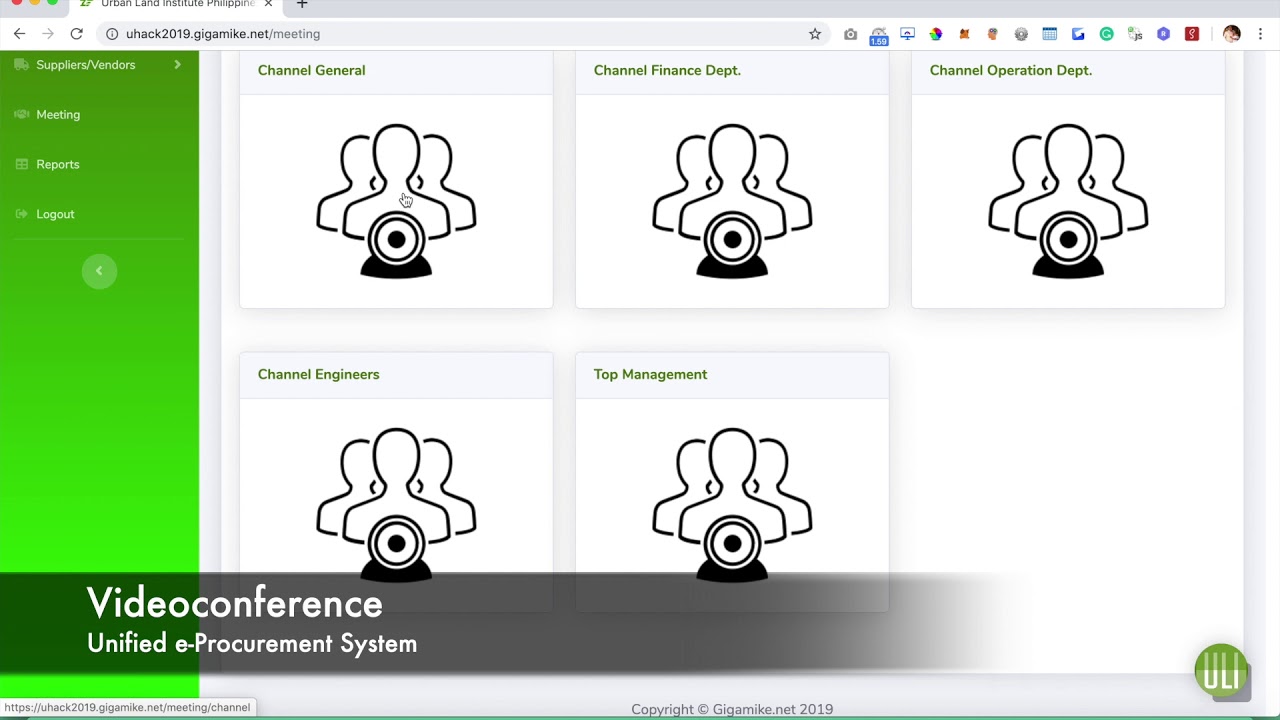Reload the page with the refresh icon

[x=76, y=34]
